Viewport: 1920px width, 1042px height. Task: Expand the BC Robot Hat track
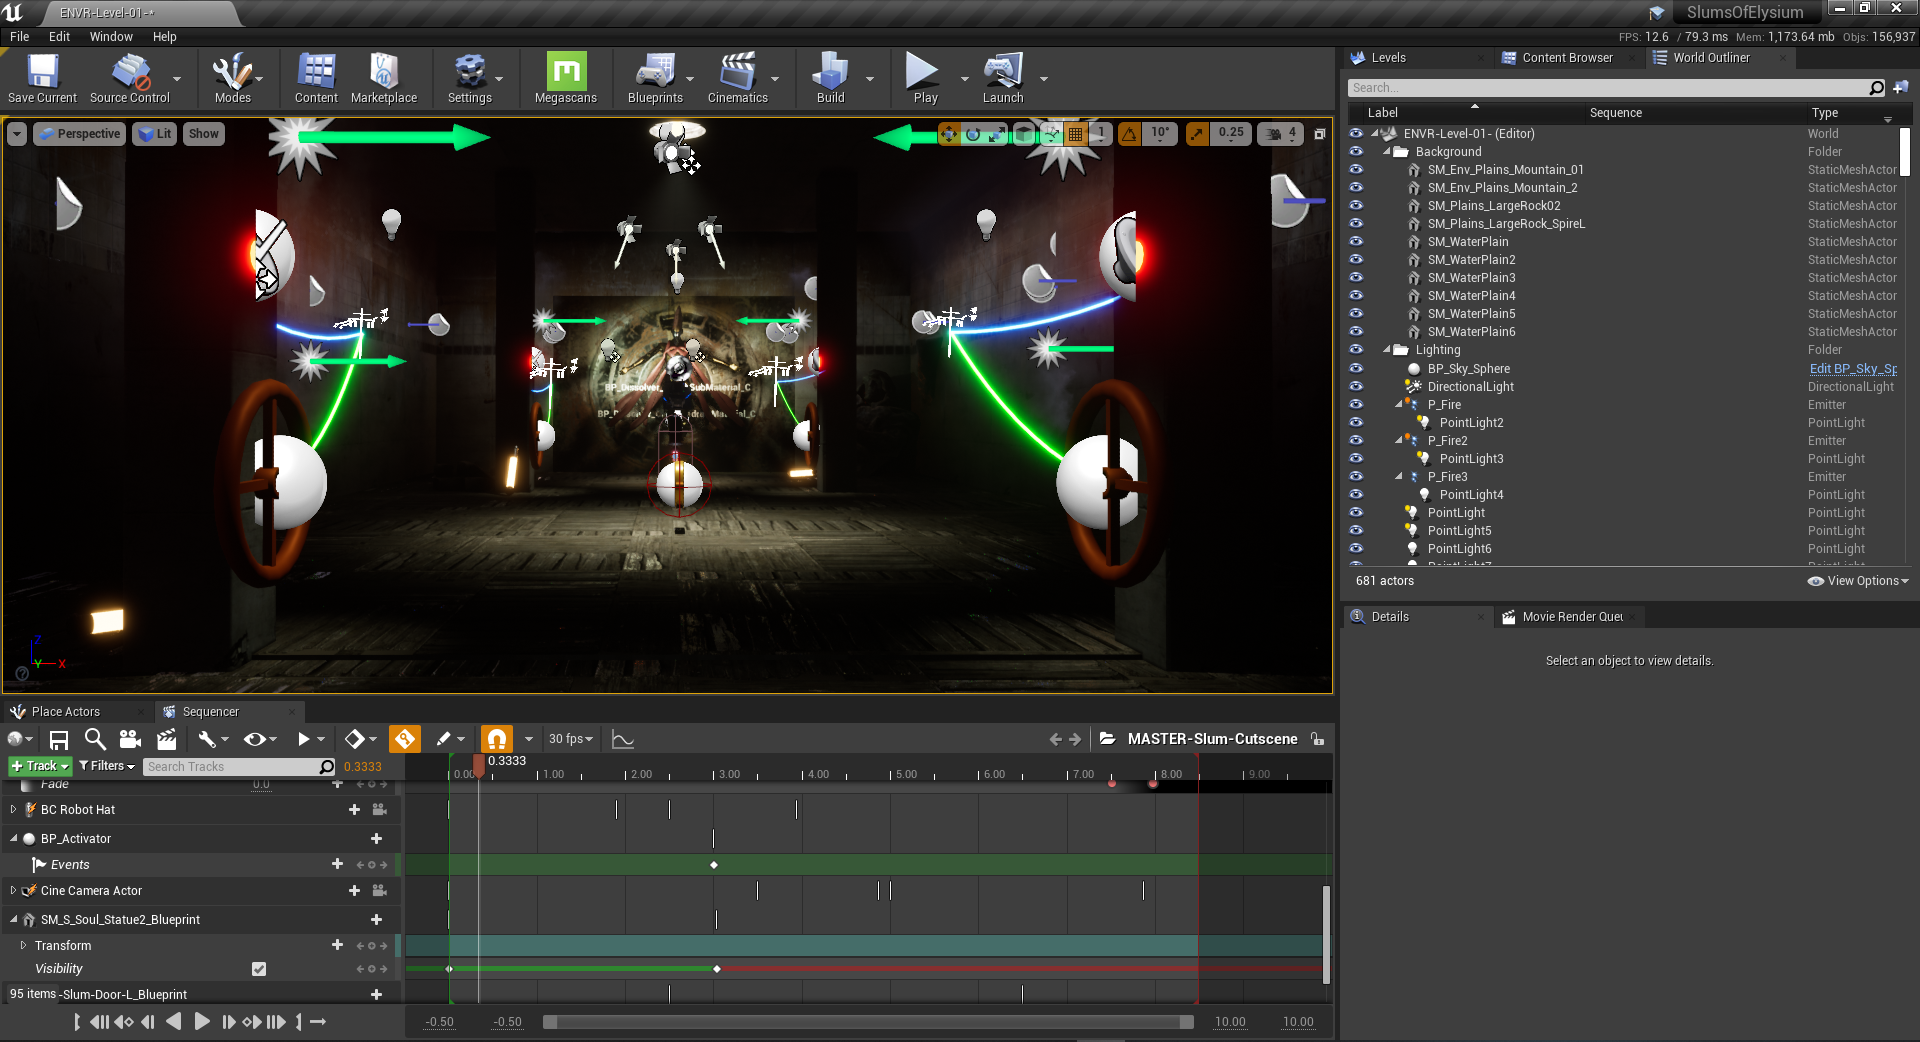(13, 810)
